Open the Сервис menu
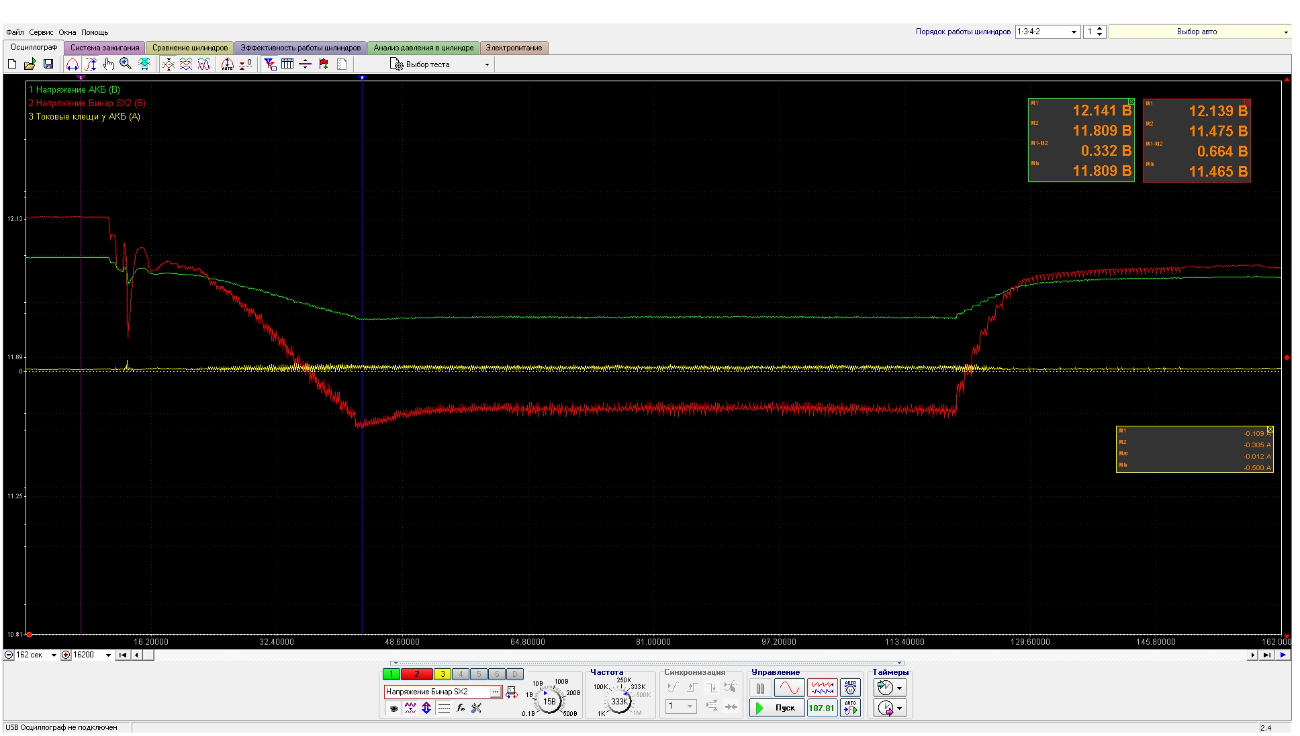The height and width of the screenshot is (736, 1300). coord(41,33)
